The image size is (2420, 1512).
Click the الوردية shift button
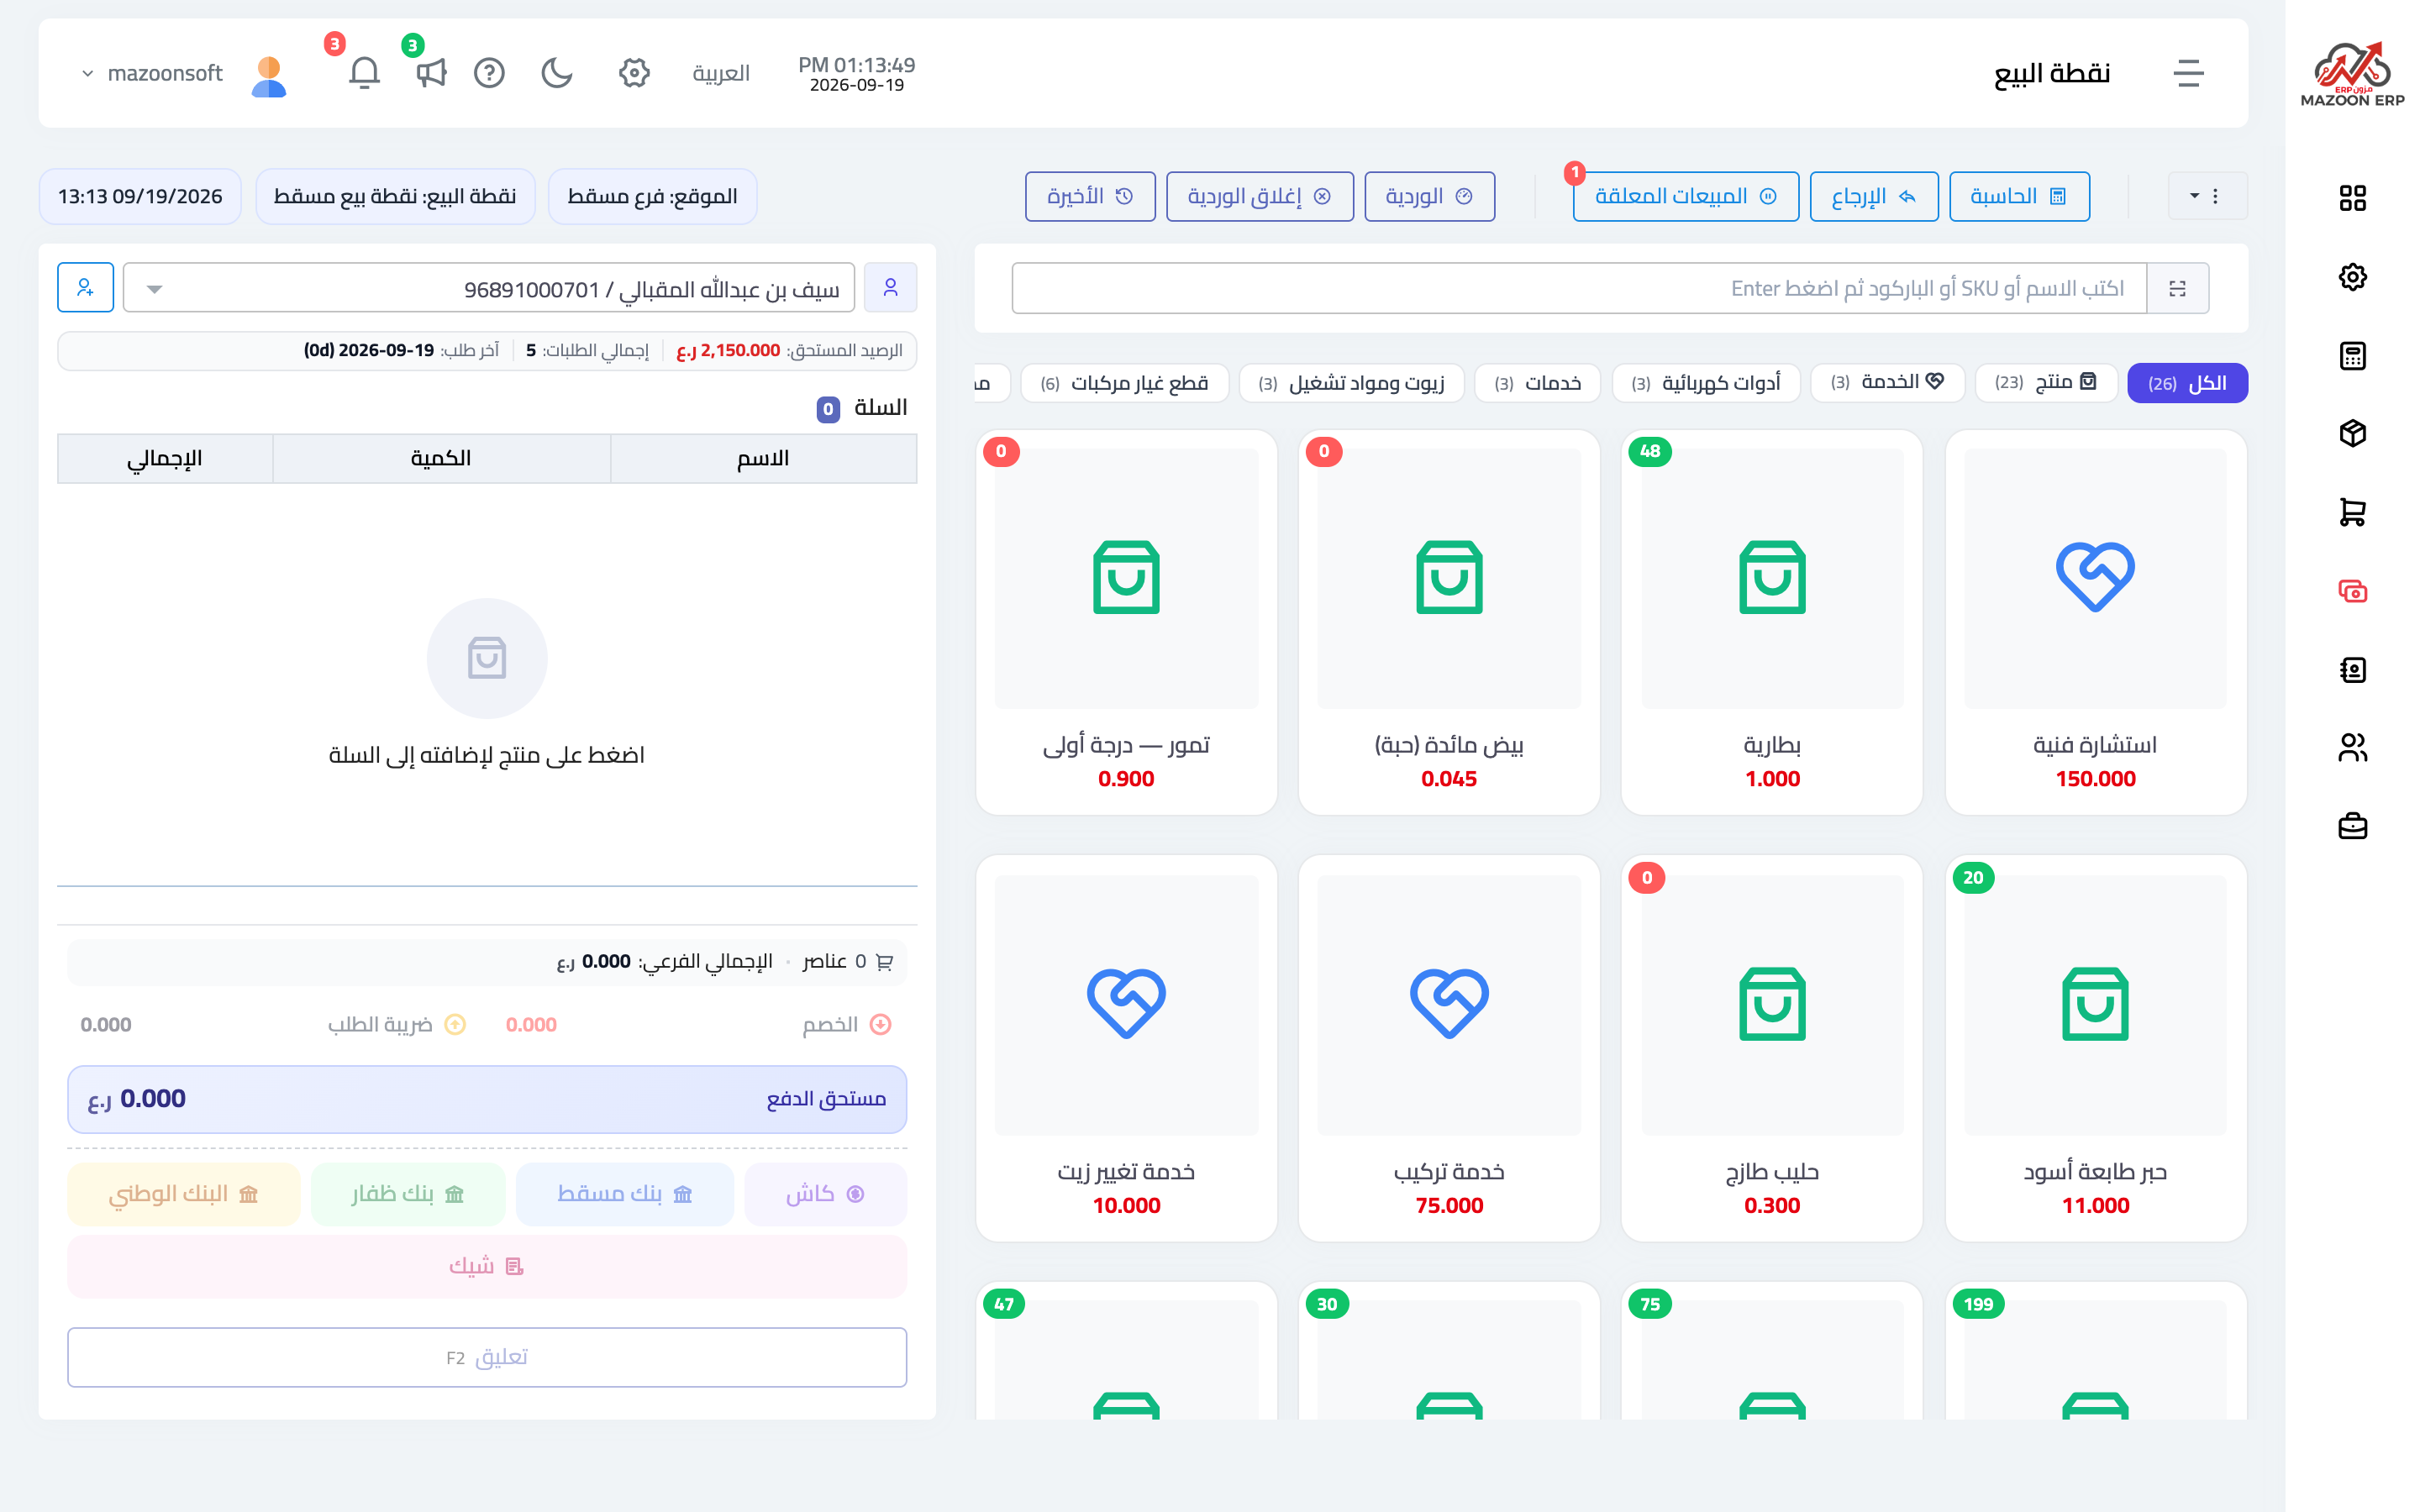tap(1429, 196)
